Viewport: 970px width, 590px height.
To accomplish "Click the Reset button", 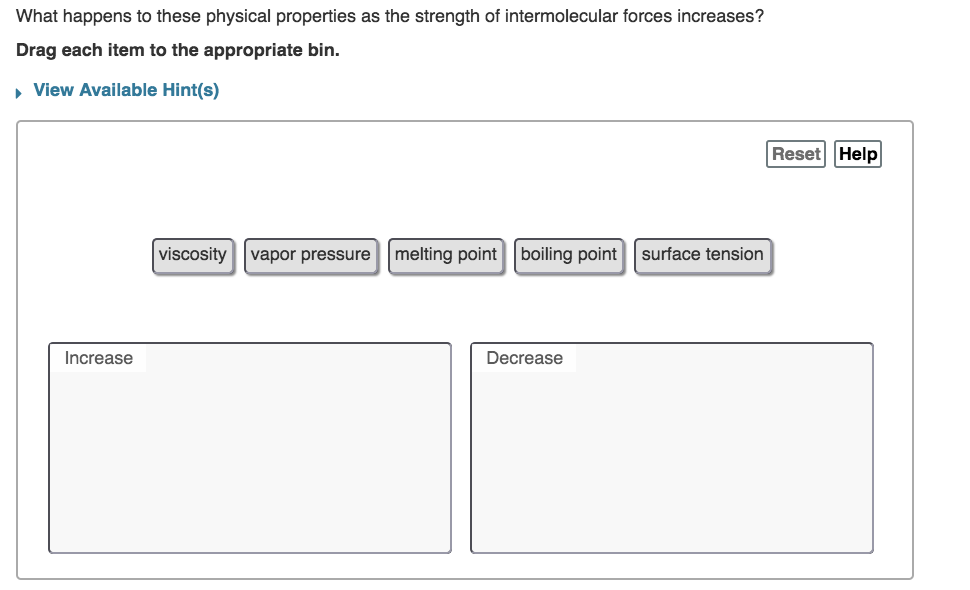I will pos(795,153).
